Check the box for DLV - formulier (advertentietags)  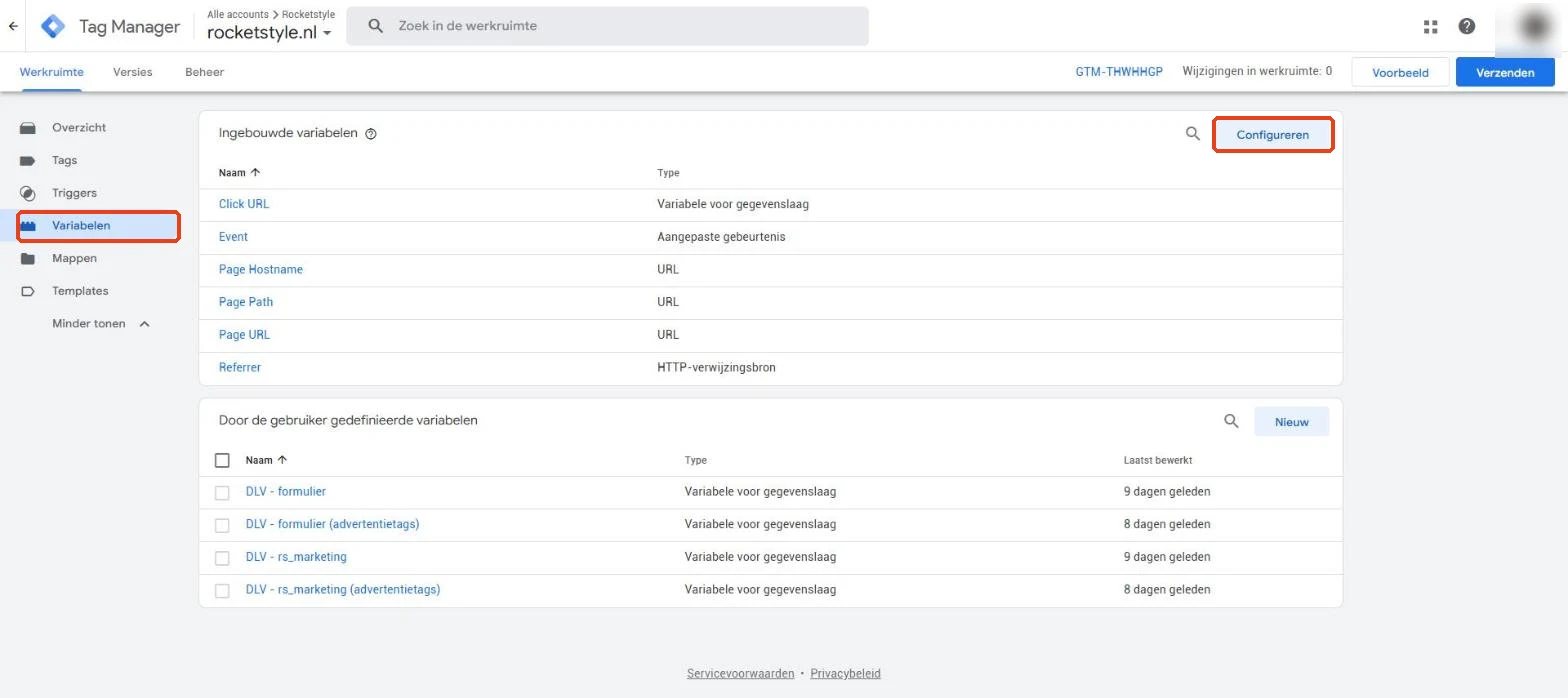point(222,525)
